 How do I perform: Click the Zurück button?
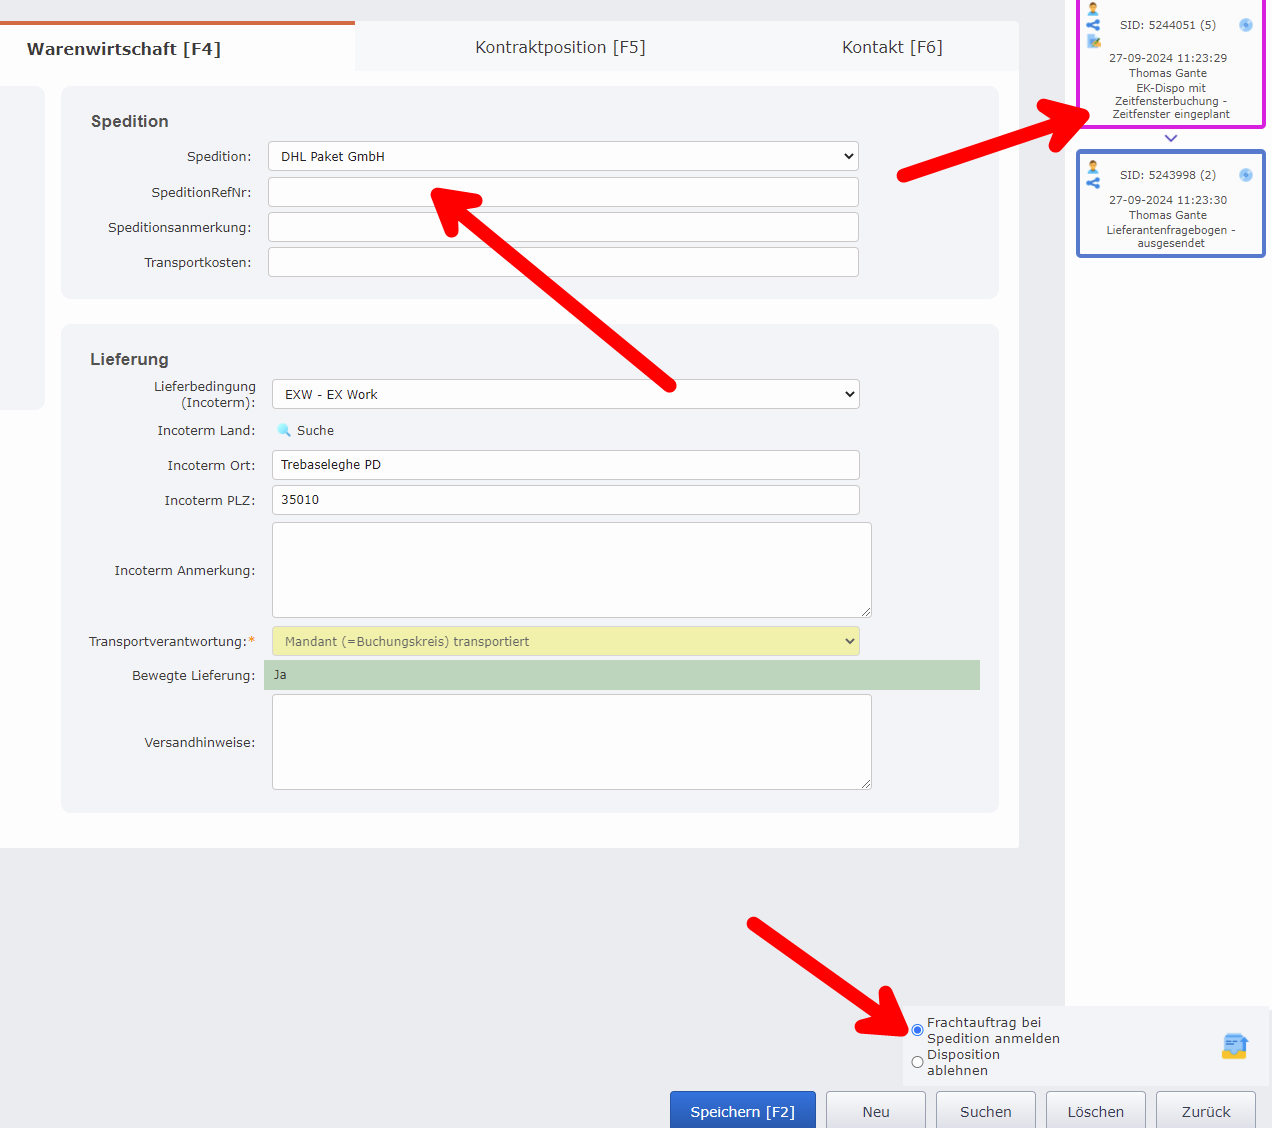pyautogui.click(x=1205, y=1111)
